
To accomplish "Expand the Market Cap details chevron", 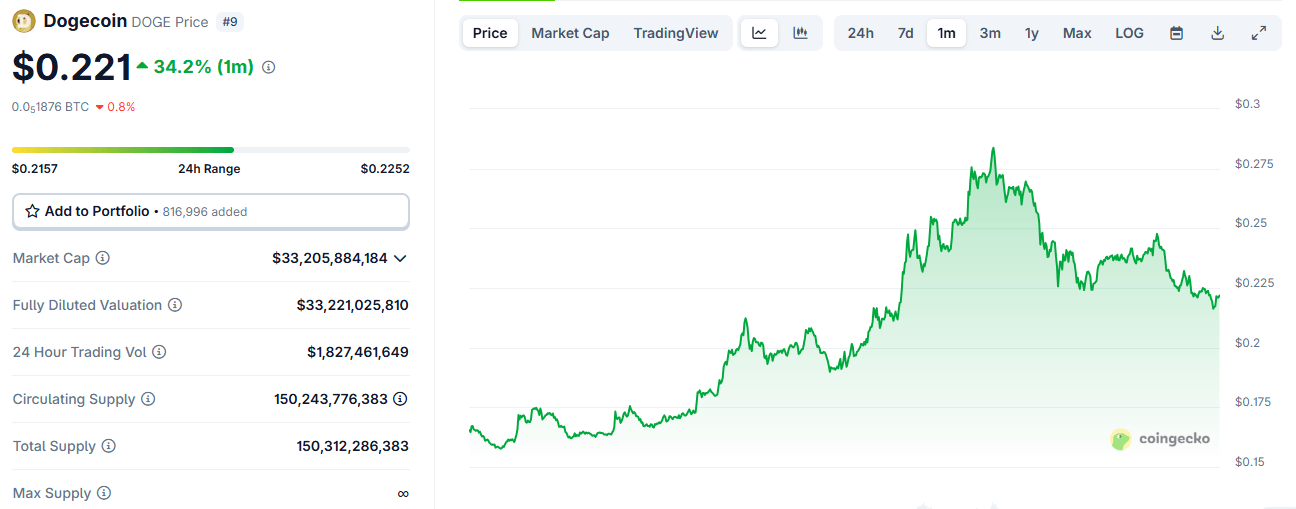I will [400, 258].
